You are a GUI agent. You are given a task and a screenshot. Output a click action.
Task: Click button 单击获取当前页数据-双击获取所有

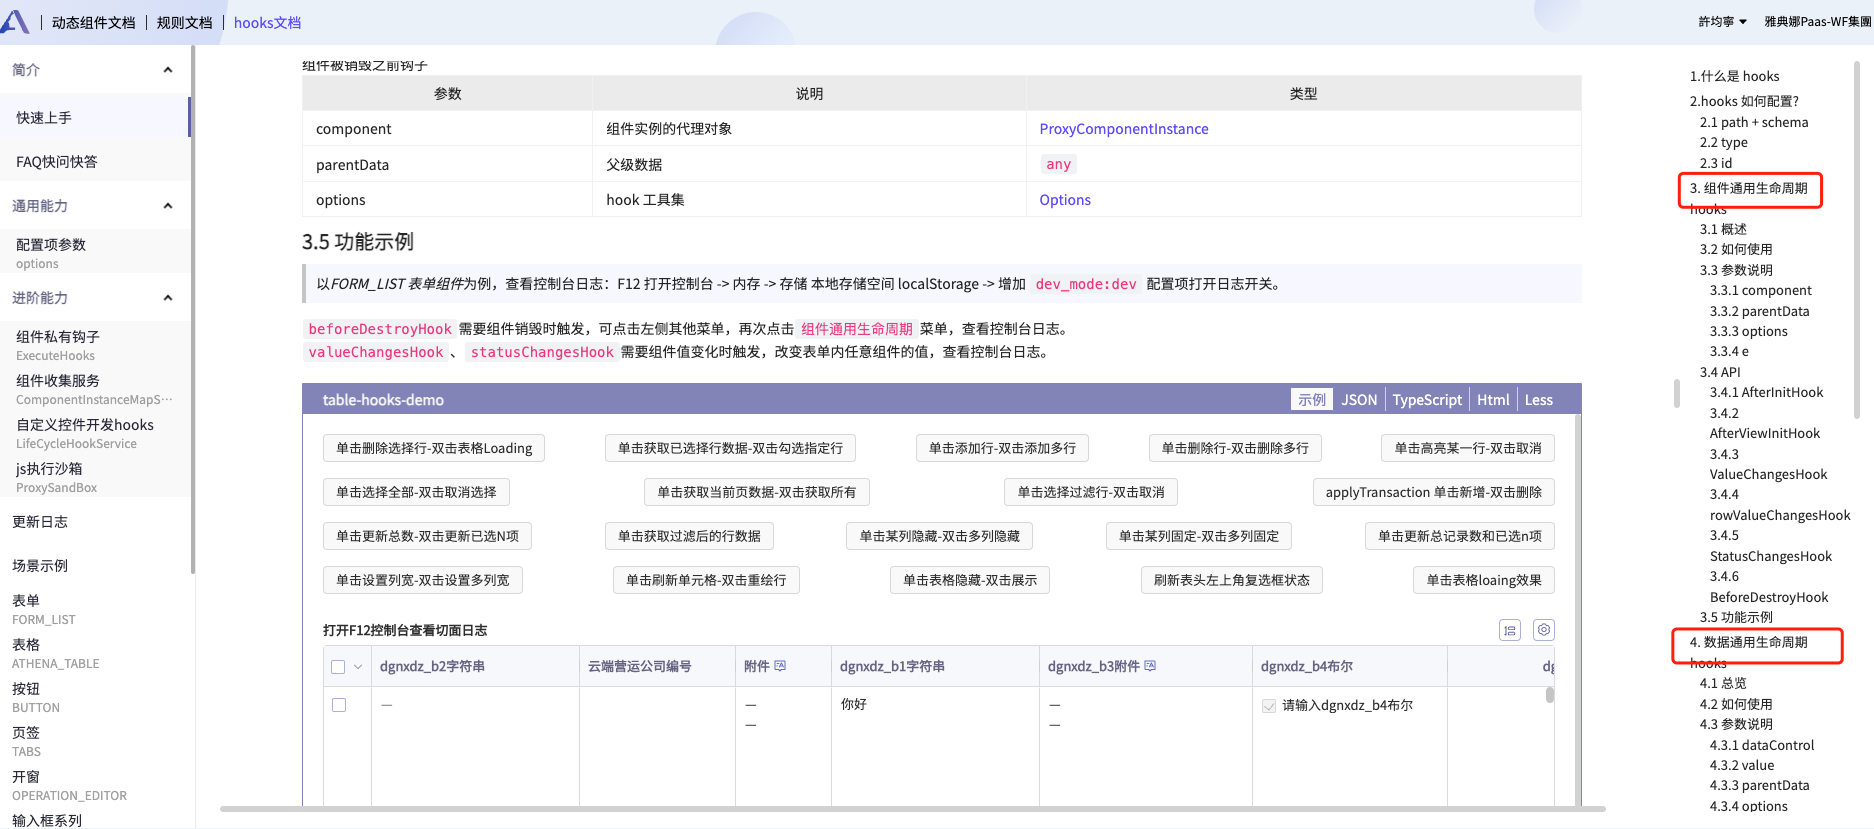tap(757, 492)
